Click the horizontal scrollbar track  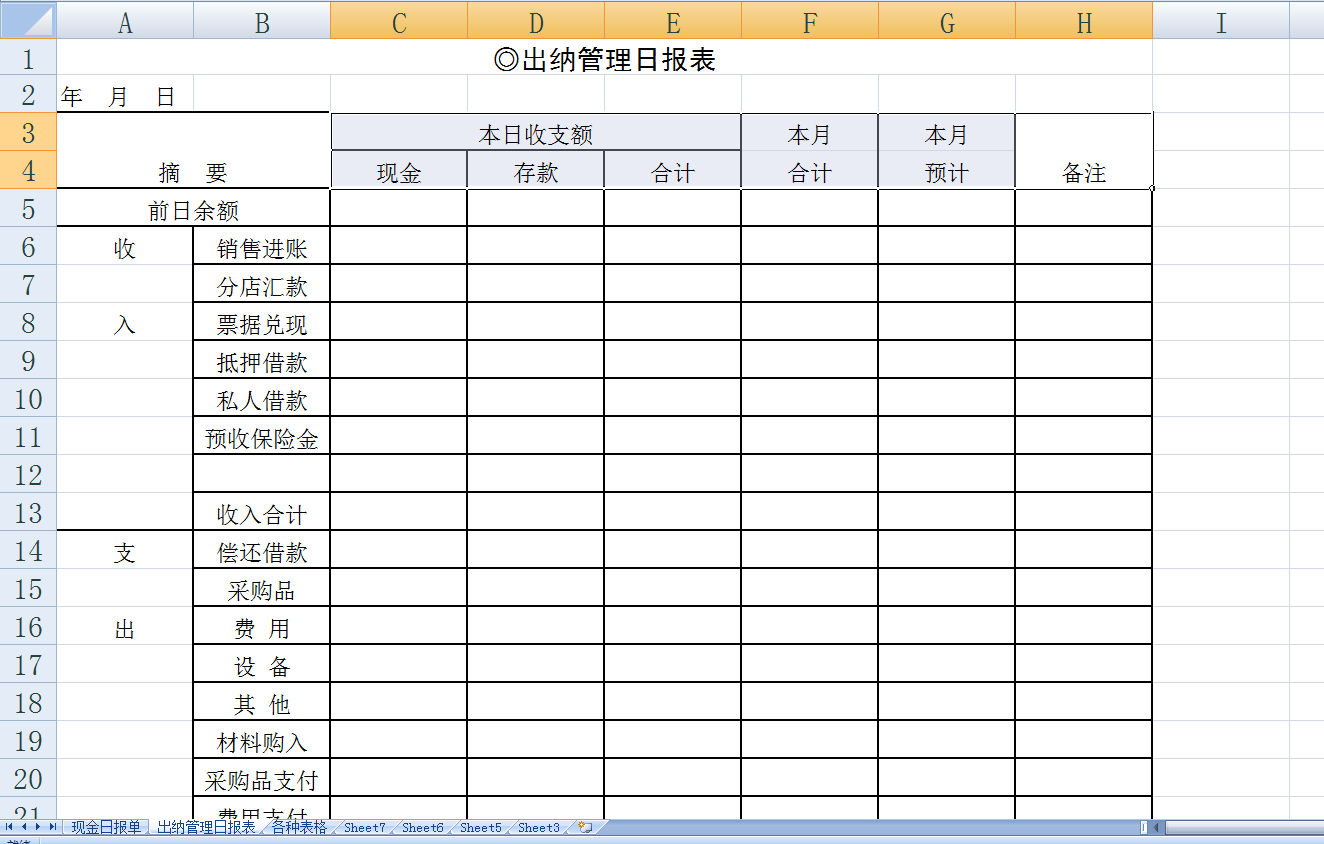(x=1244, y=827)
